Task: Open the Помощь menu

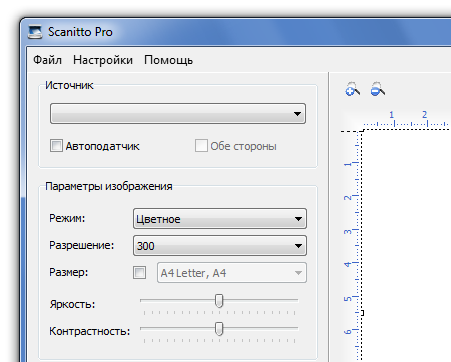Action: (x=168, y=60)
